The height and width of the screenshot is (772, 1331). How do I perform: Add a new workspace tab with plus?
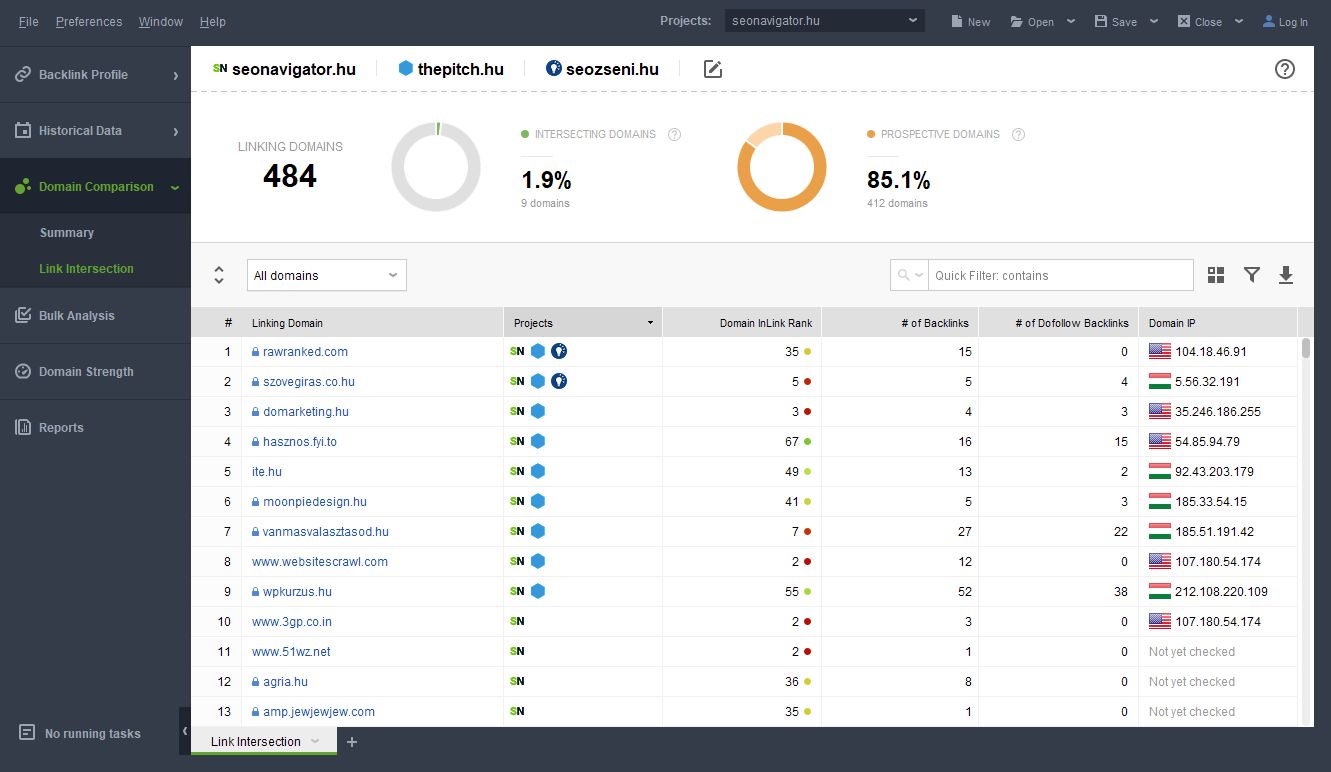coord(352,742)
